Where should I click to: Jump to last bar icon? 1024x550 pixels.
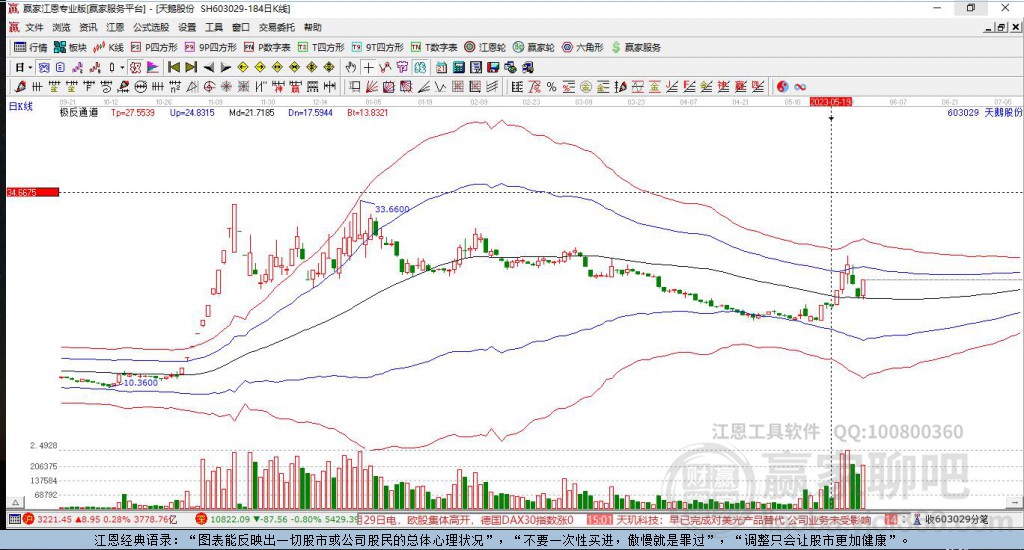191,67
